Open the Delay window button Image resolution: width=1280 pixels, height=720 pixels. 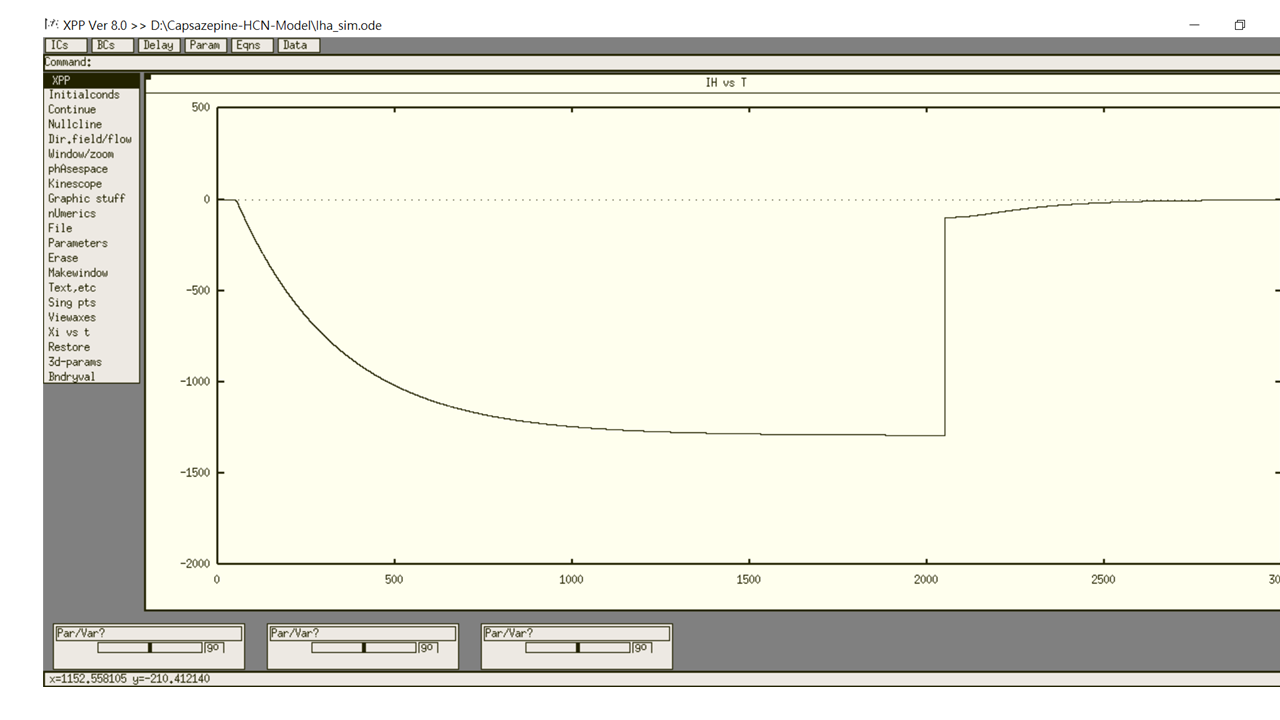[159, 45]
